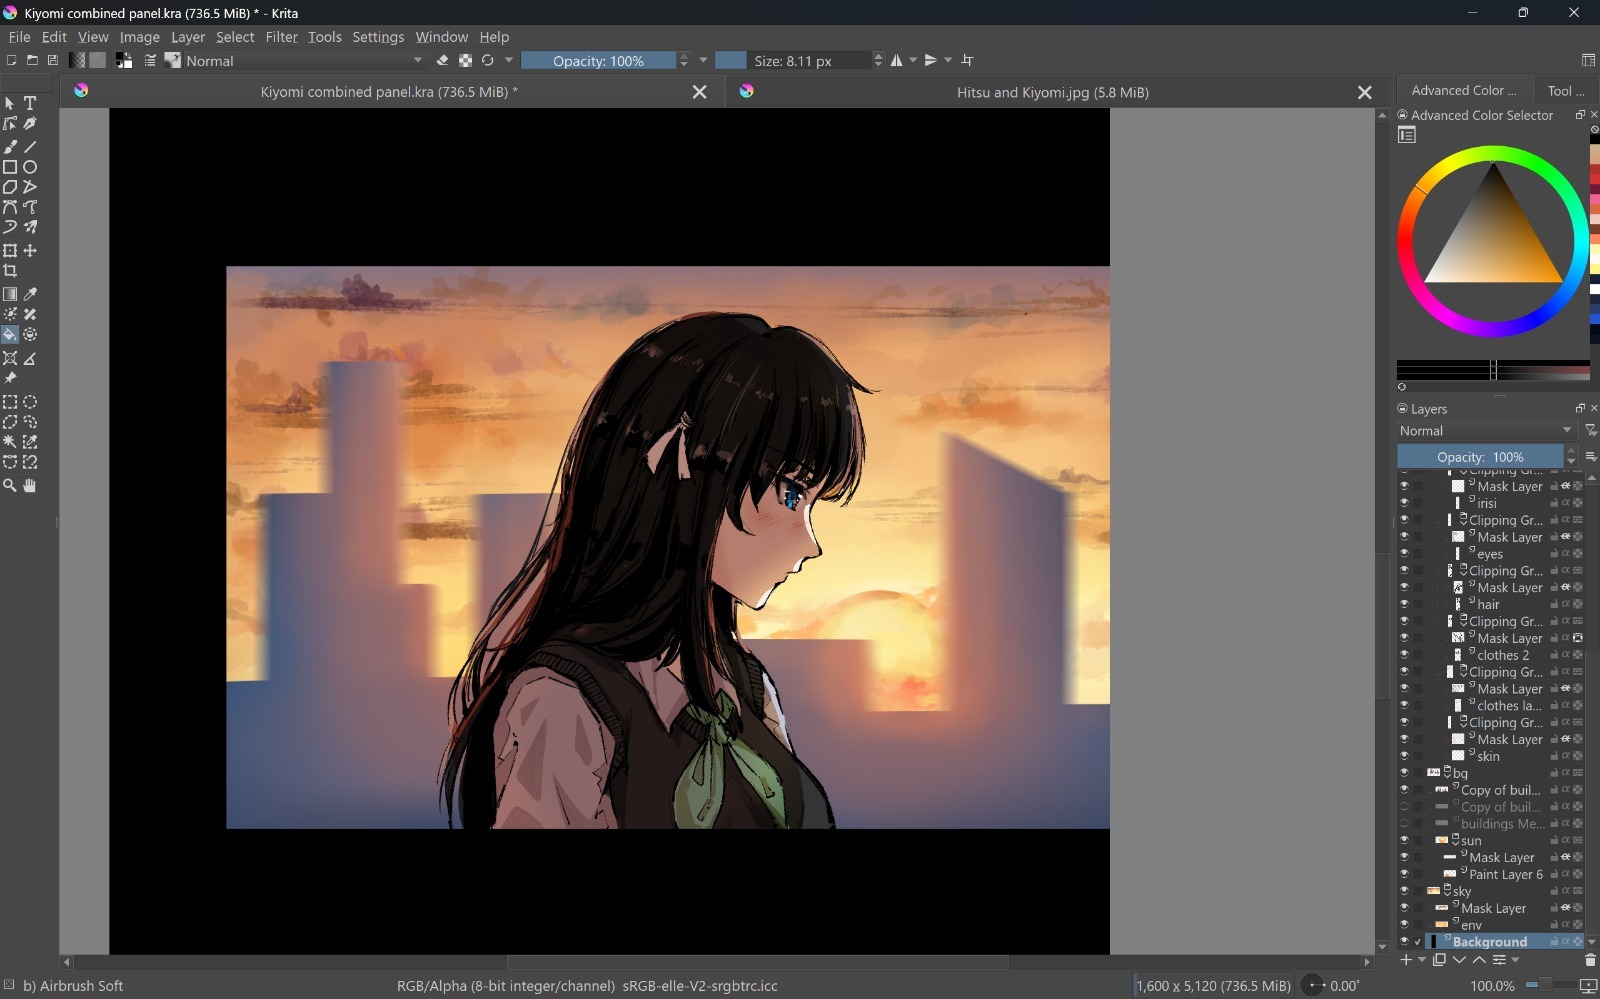The height and width of the screenshot is (999, 1600).
Task: Open the add layer type dropdown arrow
Action: 1422,960
